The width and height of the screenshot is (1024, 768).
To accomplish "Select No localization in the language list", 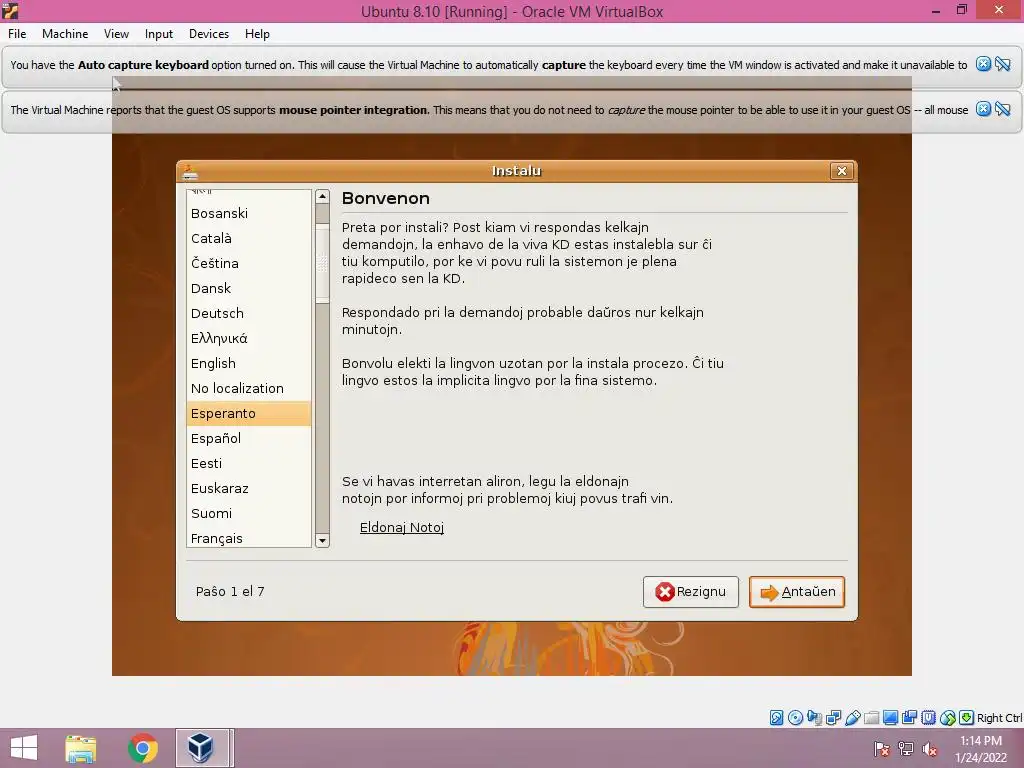I will pos(249,389).
